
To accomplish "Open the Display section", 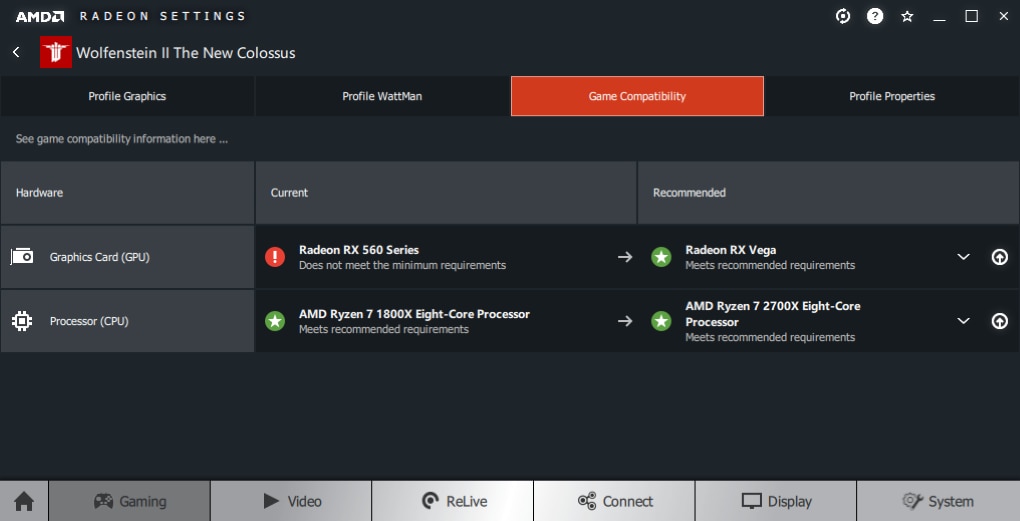I will point(775,501).
